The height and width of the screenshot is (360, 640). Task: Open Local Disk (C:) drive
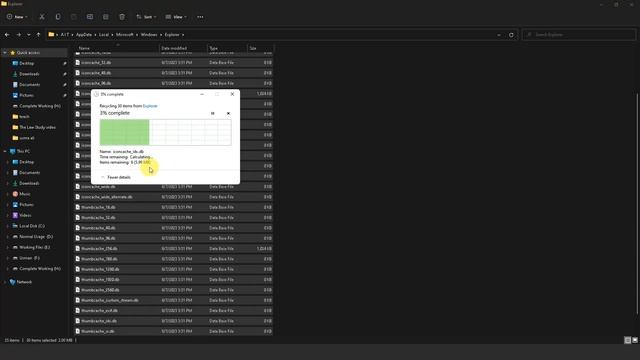point(32,226)
